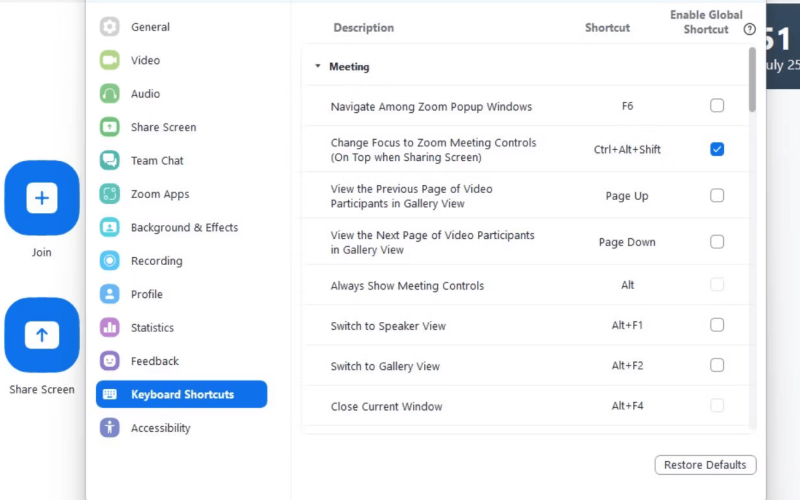Click 'Switch to Speaker View' description
The width and height of the screenshot is (800, 500).
point(388,326)
